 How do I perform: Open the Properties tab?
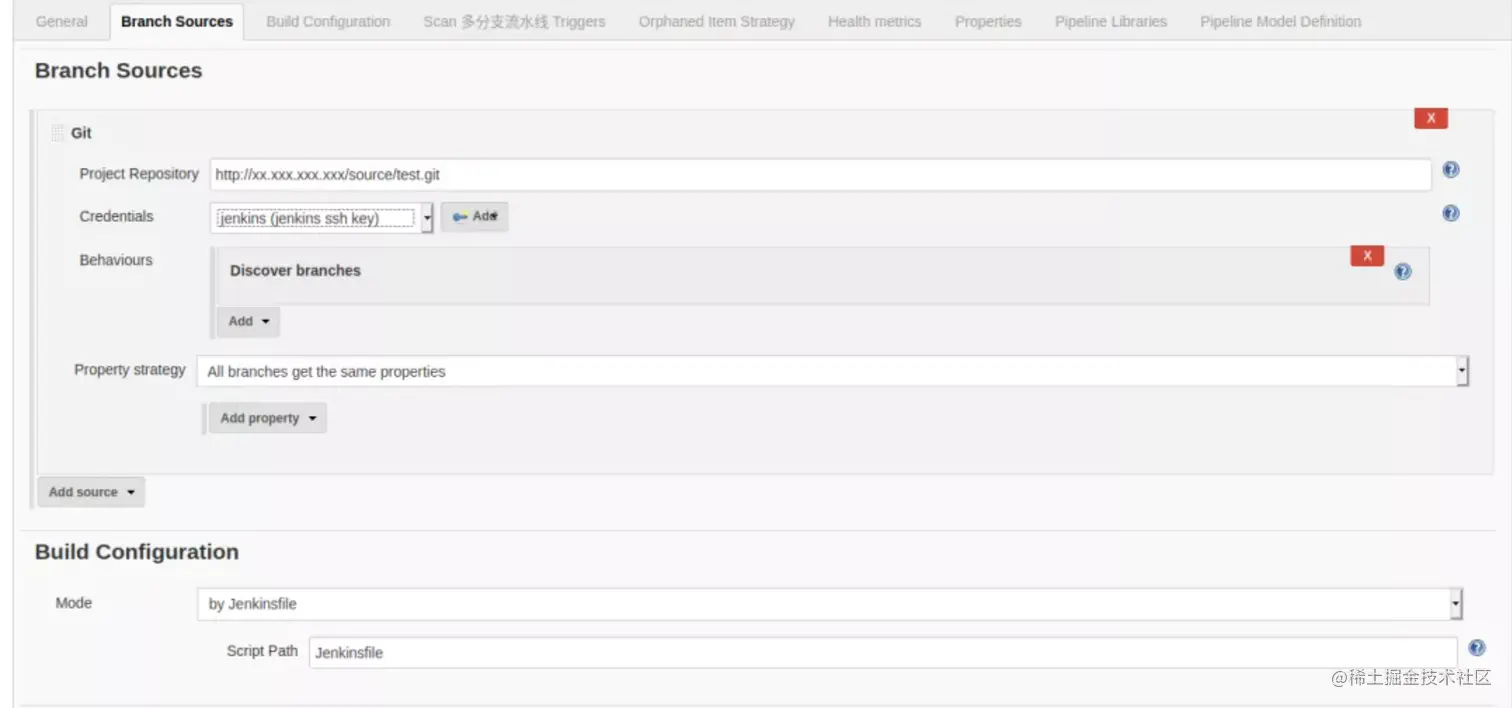coord(988,21)
